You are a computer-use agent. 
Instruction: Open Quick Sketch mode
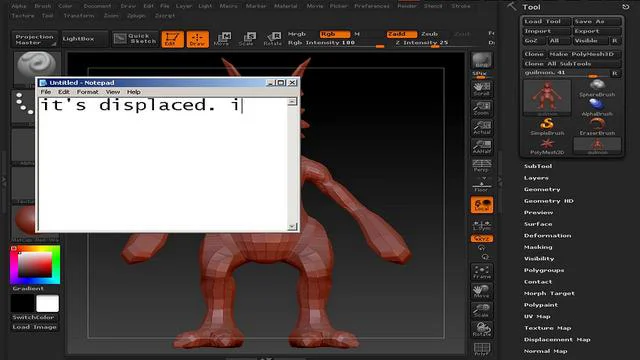(x=135, y=39)
